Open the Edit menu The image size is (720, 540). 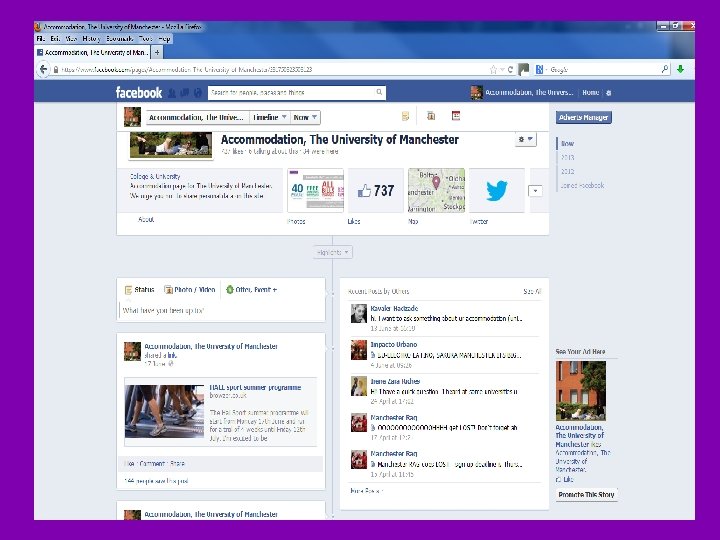pyautogui.click(x=55, y=39)
